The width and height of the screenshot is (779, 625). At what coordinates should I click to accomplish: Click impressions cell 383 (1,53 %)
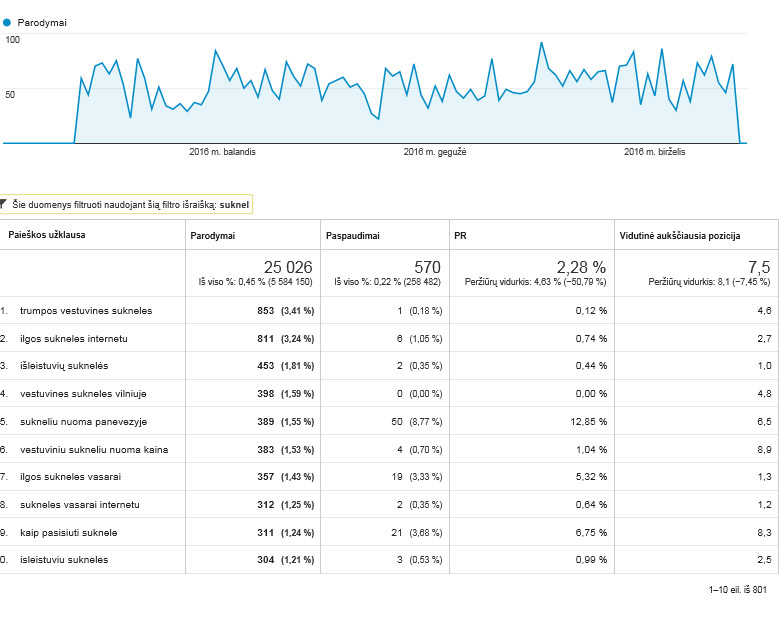[286, 449]
